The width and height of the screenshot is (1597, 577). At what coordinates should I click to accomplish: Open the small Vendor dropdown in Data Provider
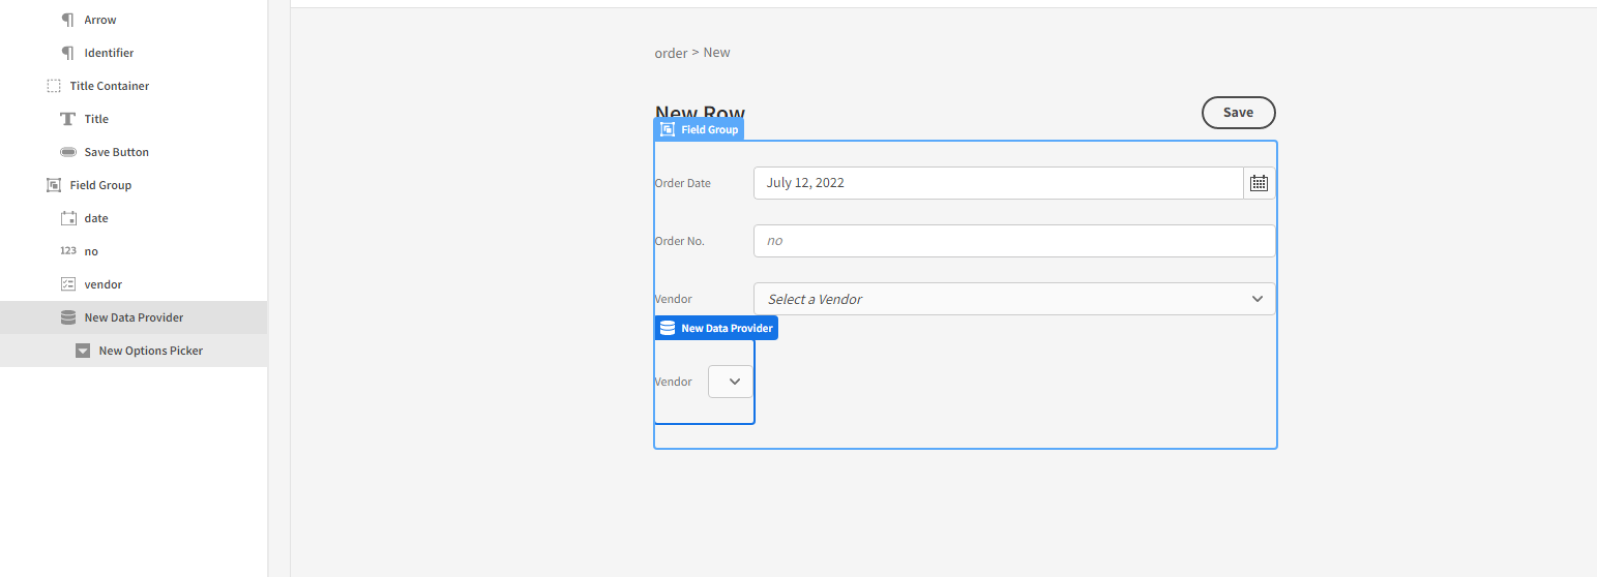[730, 382]
